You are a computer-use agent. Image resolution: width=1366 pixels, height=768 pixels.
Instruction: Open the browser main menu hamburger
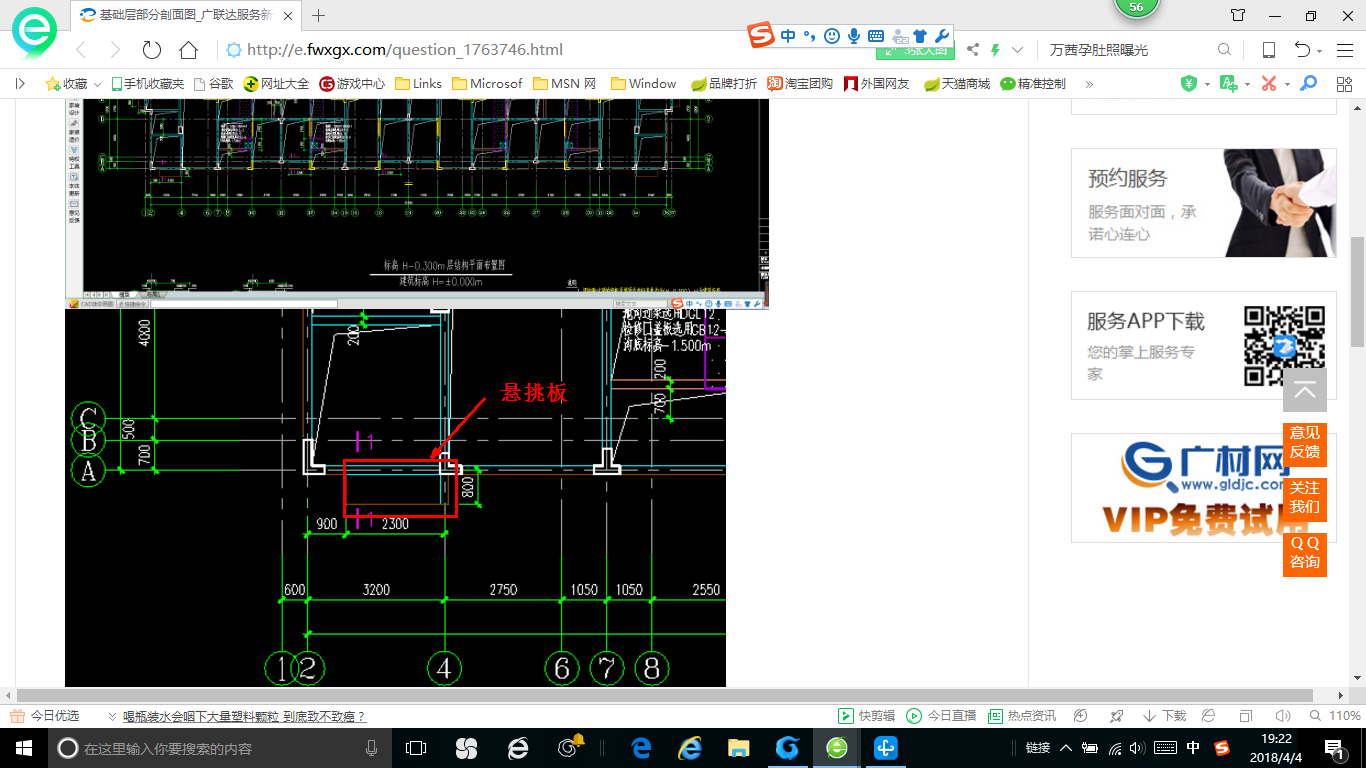(1344, 50)
